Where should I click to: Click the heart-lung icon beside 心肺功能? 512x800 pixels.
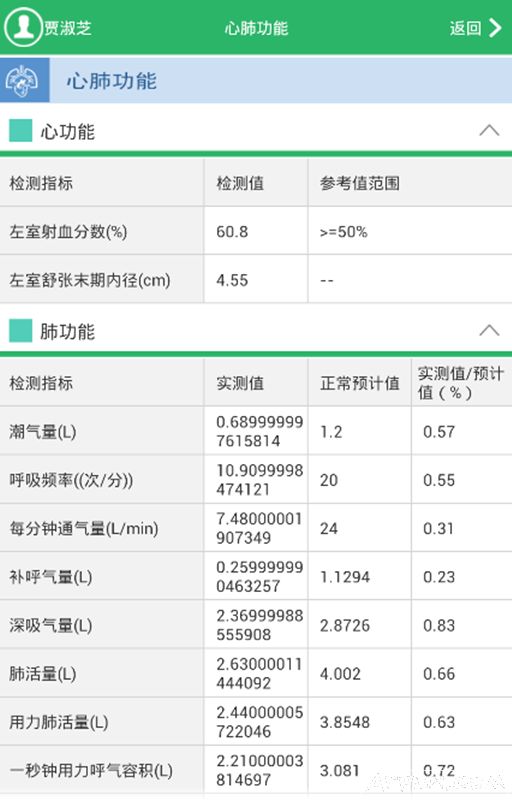pyautogui.click(x=24, y=81)
